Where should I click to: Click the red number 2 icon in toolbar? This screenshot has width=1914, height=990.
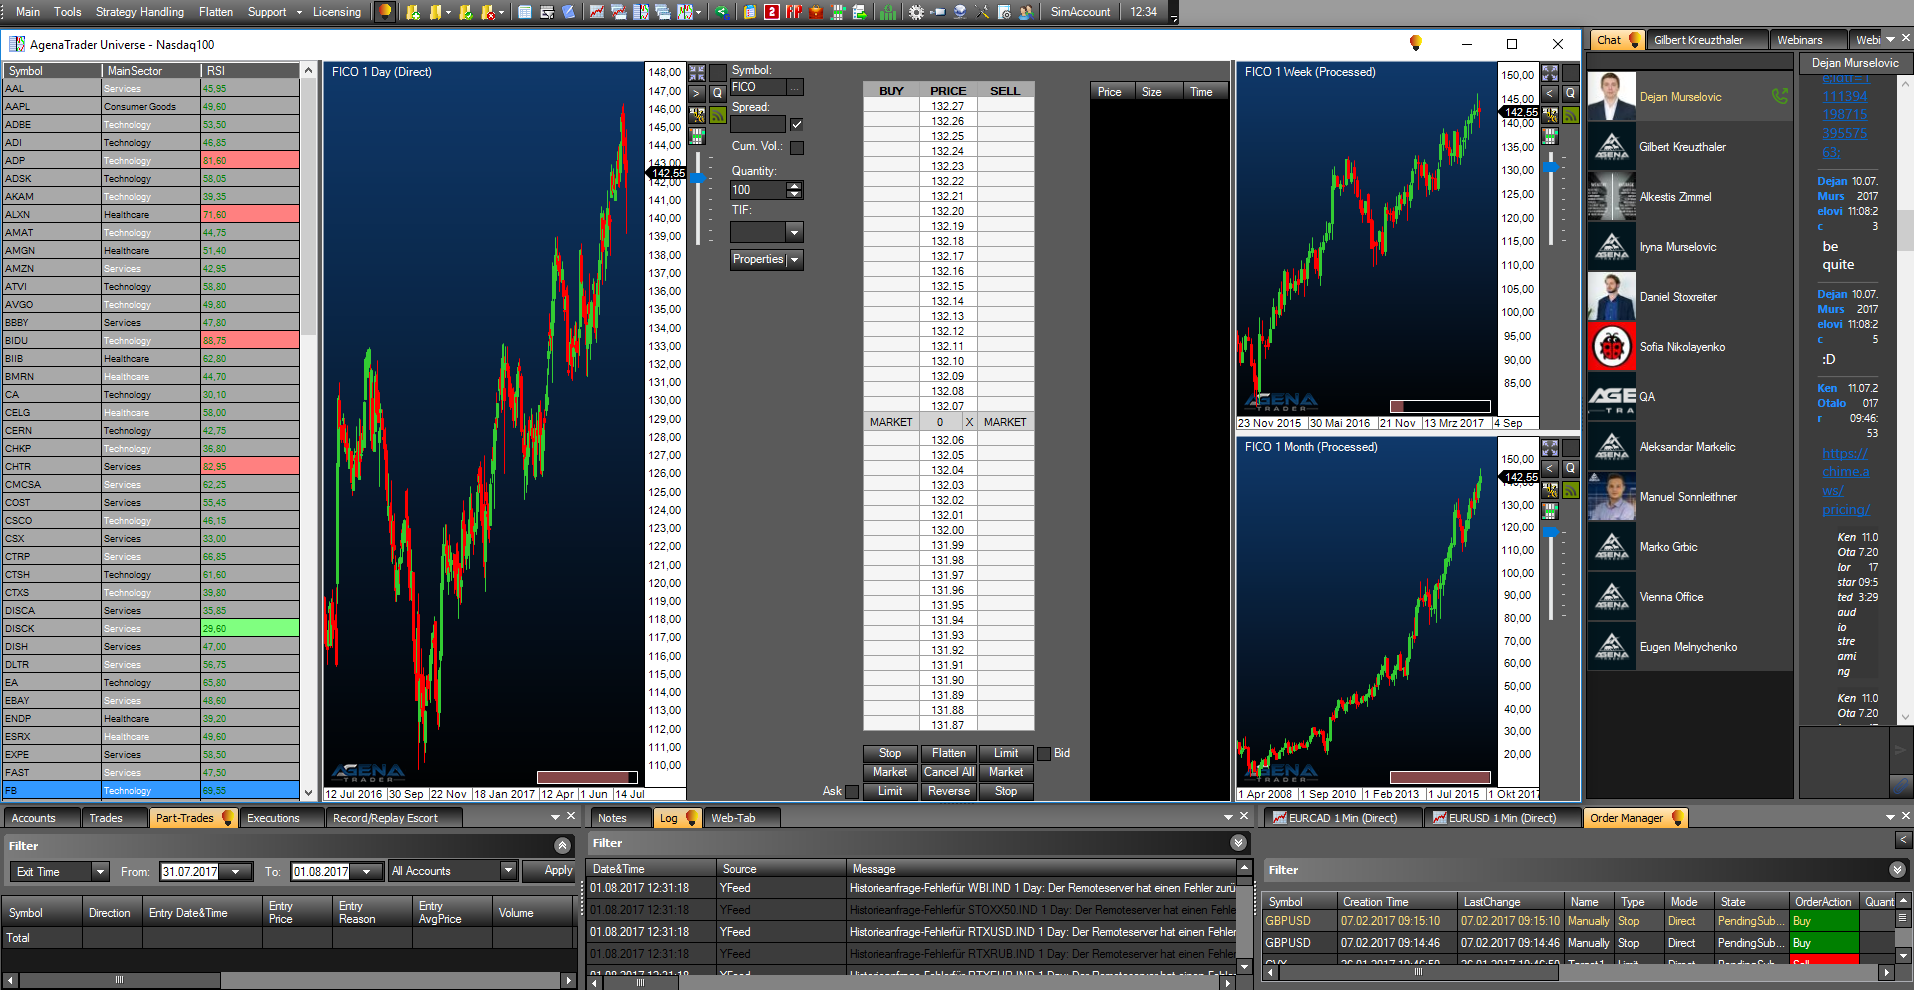tap(772, 12)
